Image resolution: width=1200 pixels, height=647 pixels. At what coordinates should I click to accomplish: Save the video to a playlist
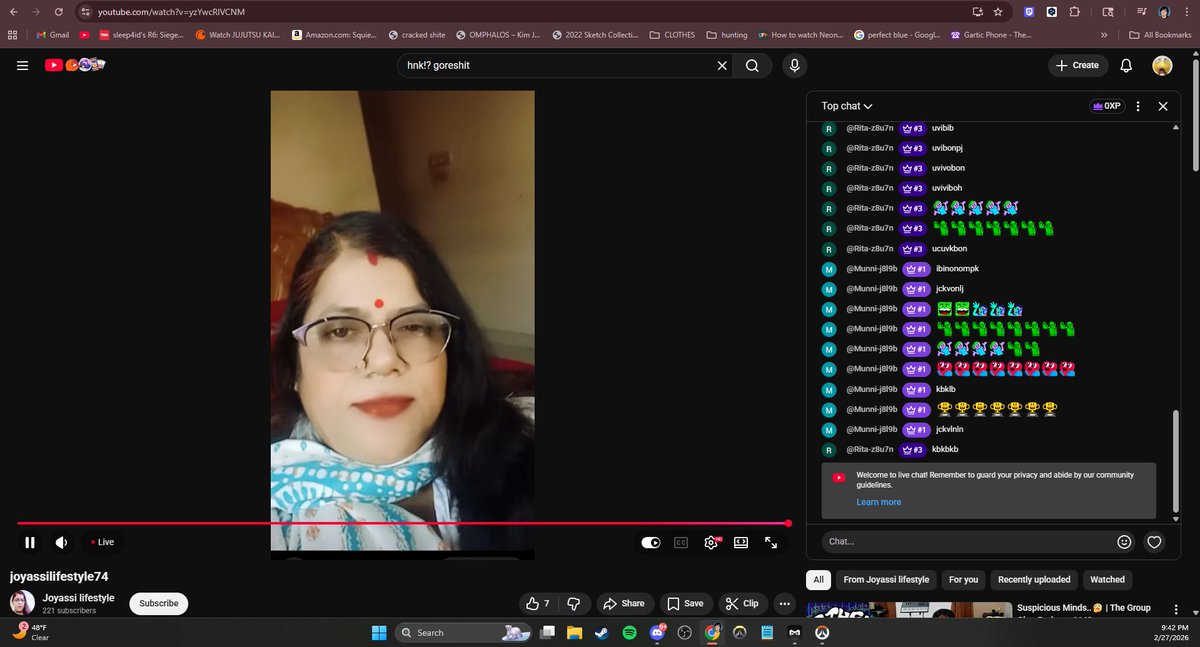coord(686,603)
